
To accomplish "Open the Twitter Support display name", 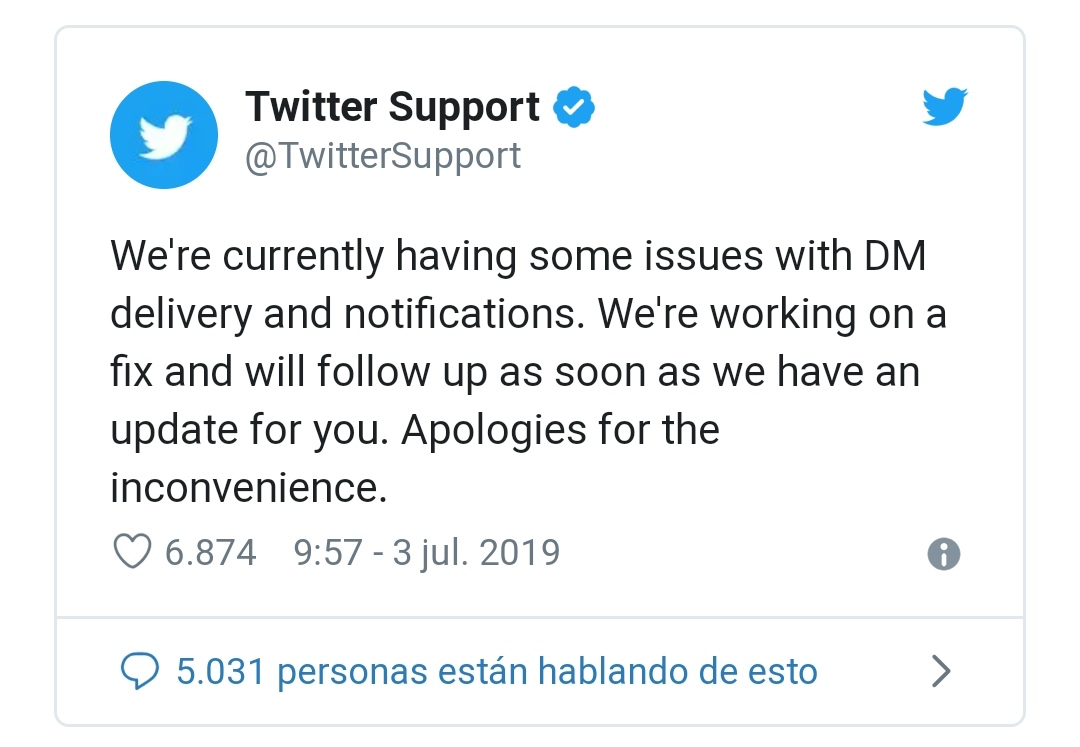I will coord(393,107).
